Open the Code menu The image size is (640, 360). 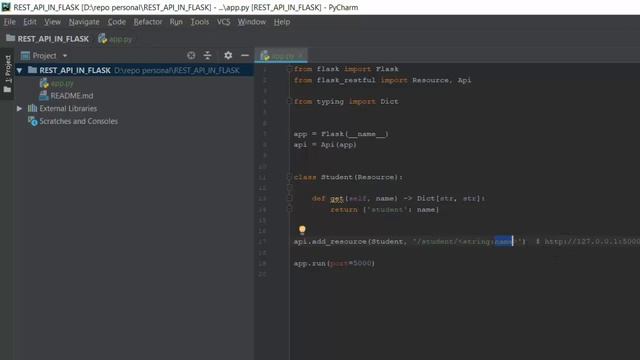coord(117,22)
